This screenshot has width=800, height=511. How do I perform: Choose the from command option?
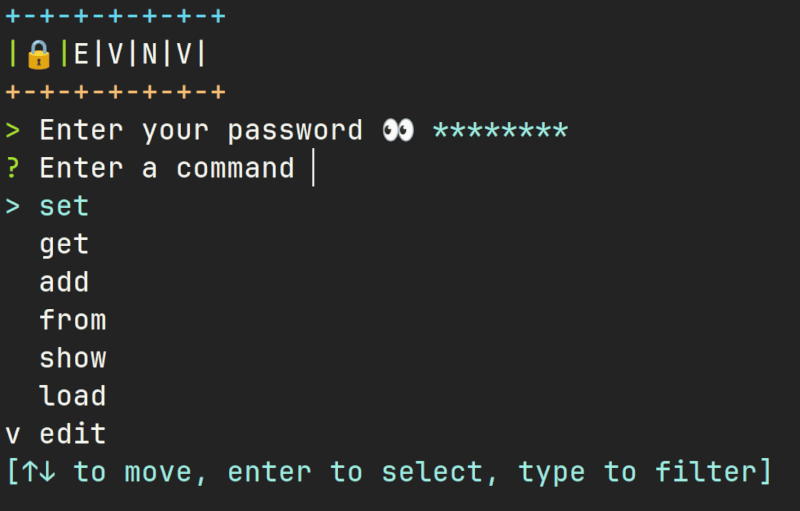(x=73, y=320)
